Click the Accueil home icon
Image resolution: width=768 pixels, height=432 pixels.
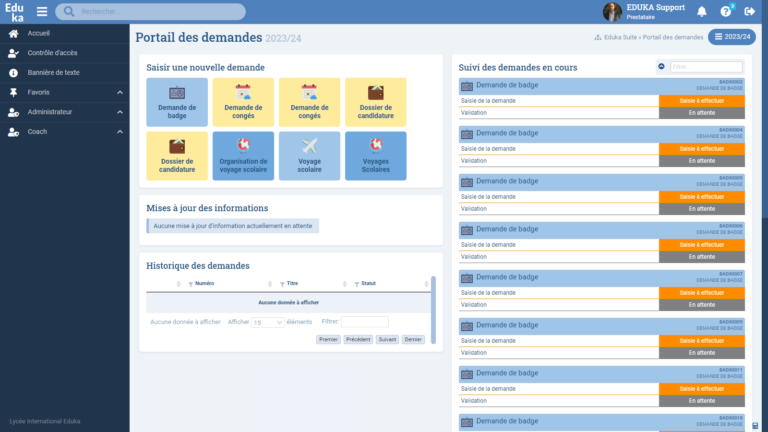click(13, 33)
